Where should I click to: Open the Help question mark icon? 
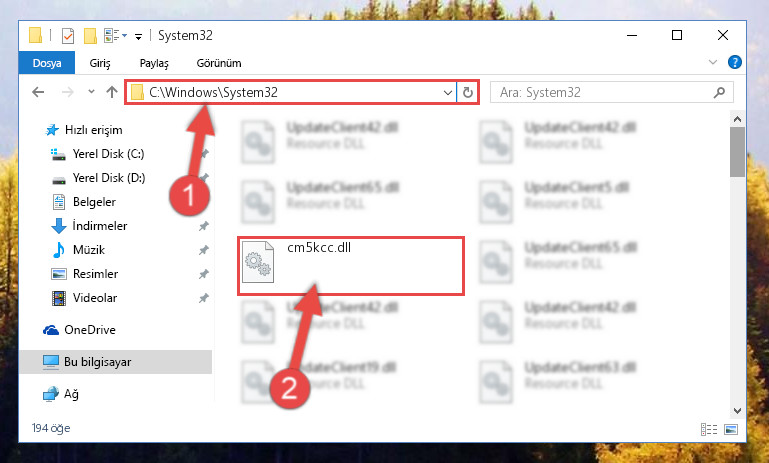point(735,62)
